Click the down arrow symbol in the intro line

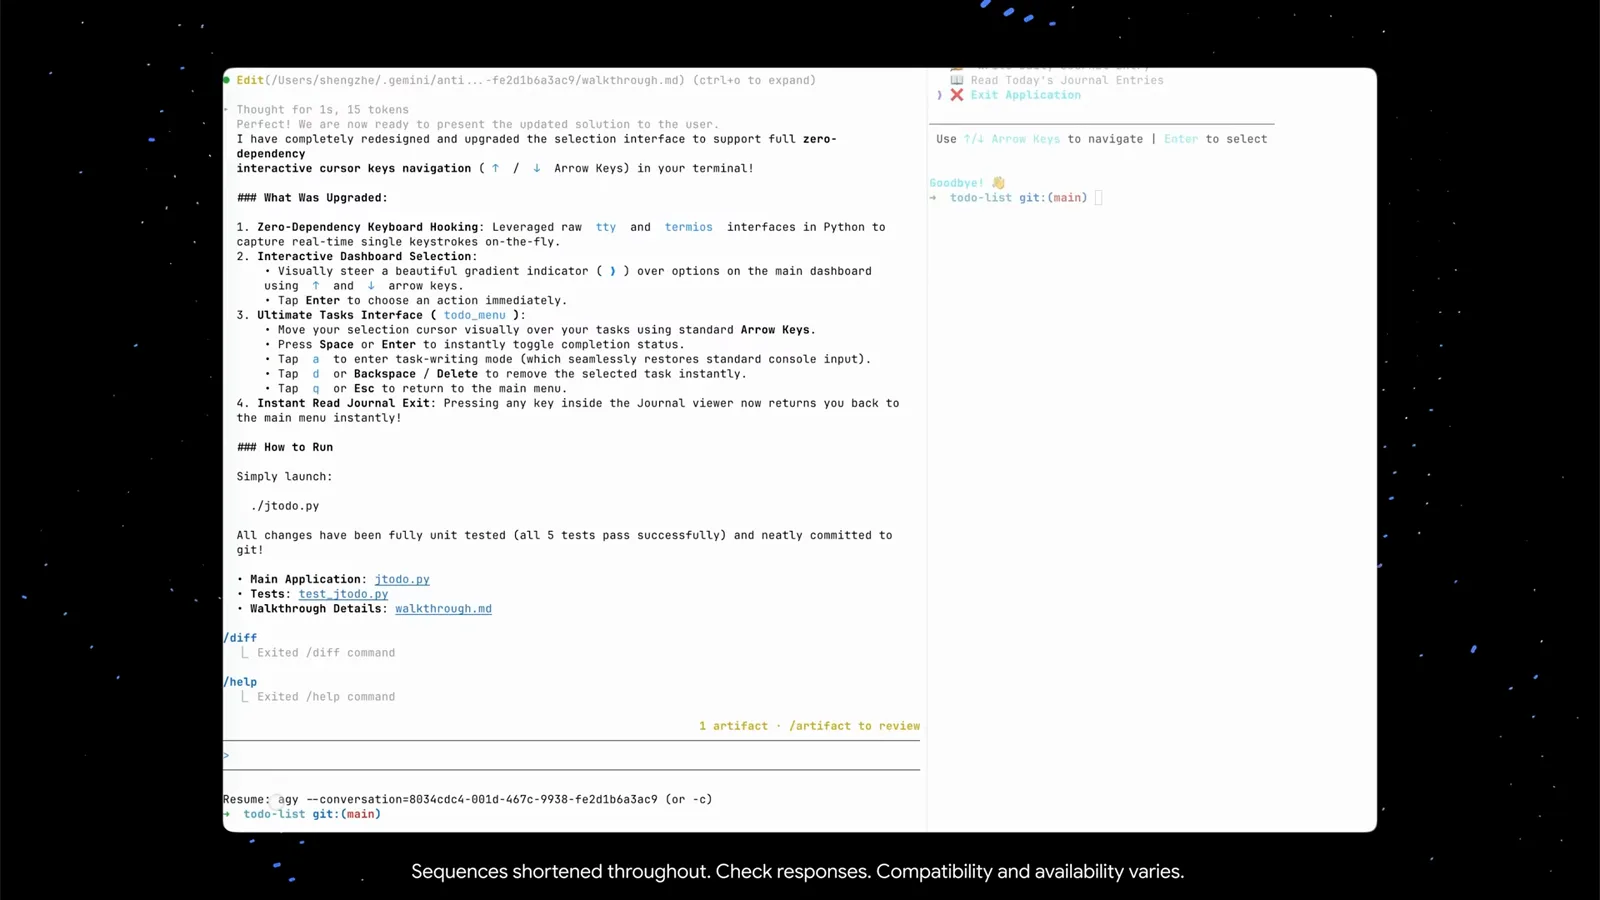click(x=537, y=168)
